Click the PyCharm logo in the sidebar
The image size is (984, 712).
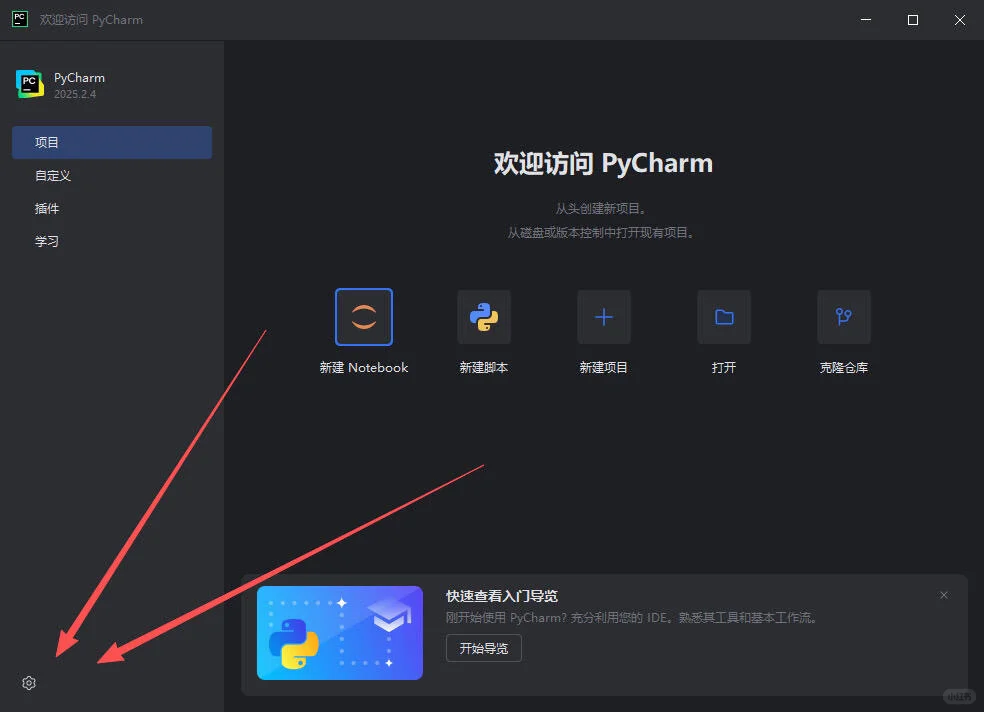30,84
